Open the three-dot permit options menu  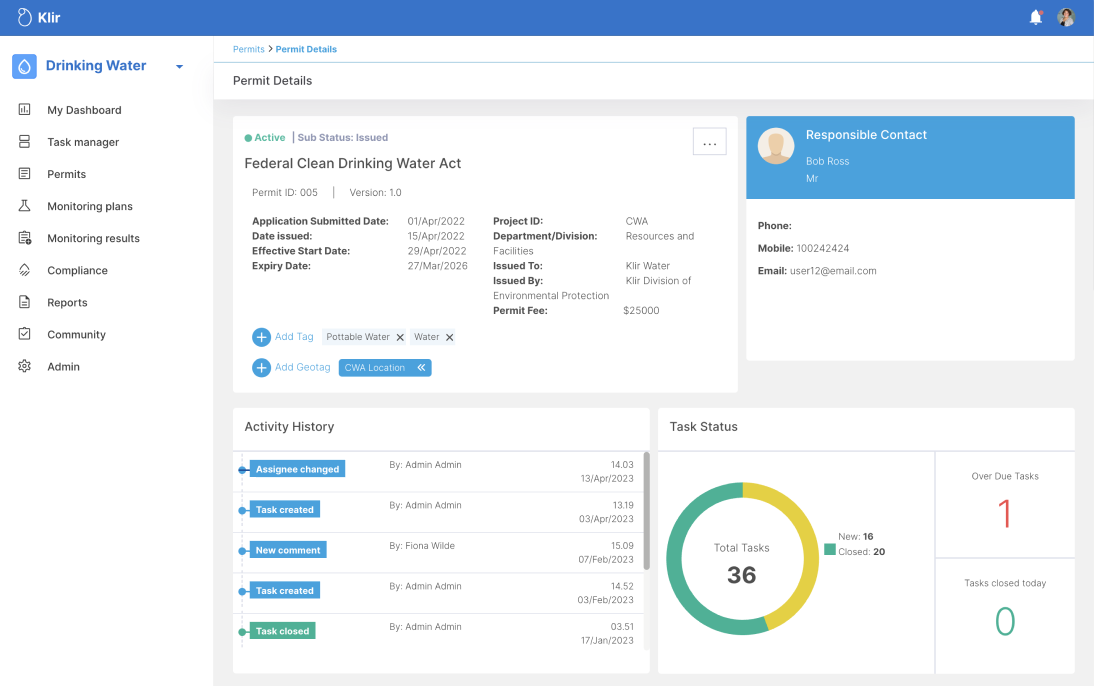pyautogui.click(x=709, y=143)
